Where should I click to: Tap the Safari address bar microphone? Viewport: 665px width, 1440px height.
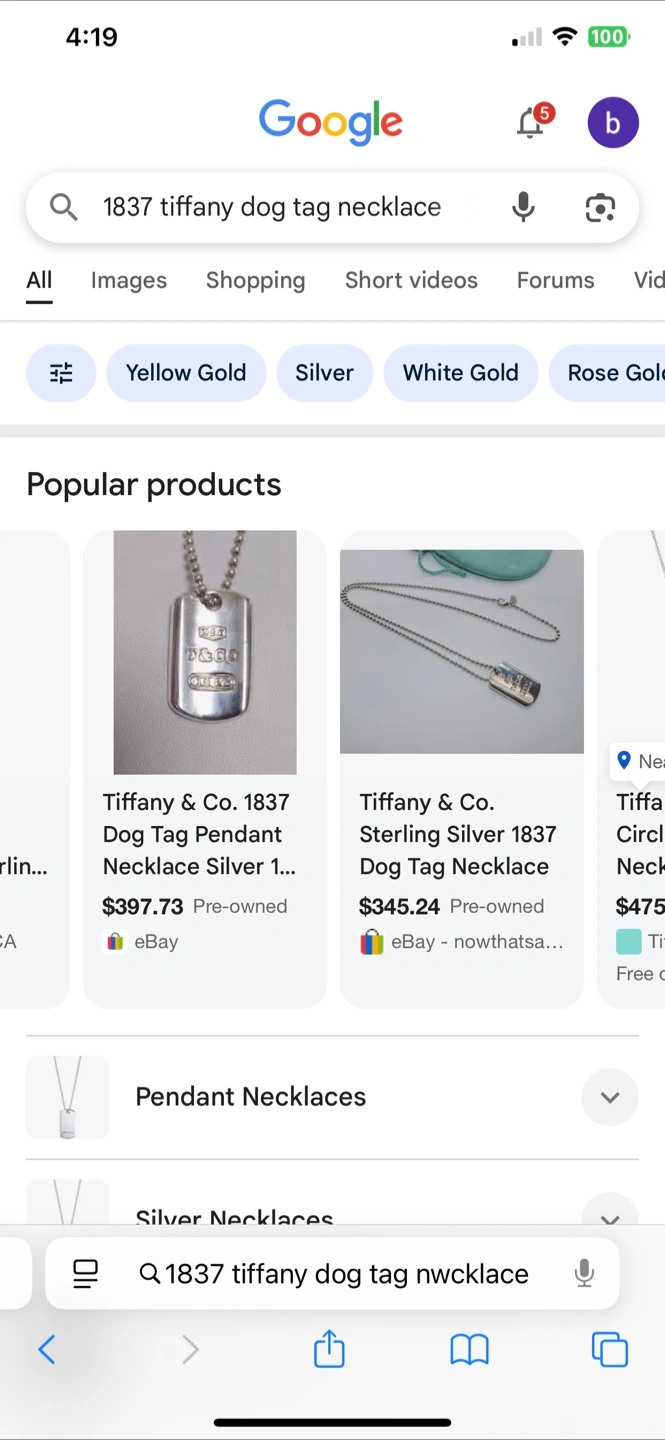[x=584, y=1273]
